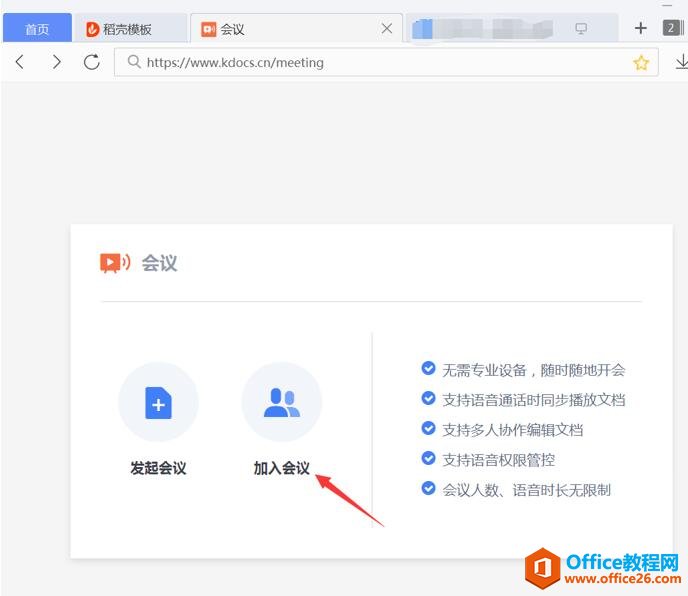
Task: Click text 支持语音通话时同步播放文档
Action: point(534,400)
